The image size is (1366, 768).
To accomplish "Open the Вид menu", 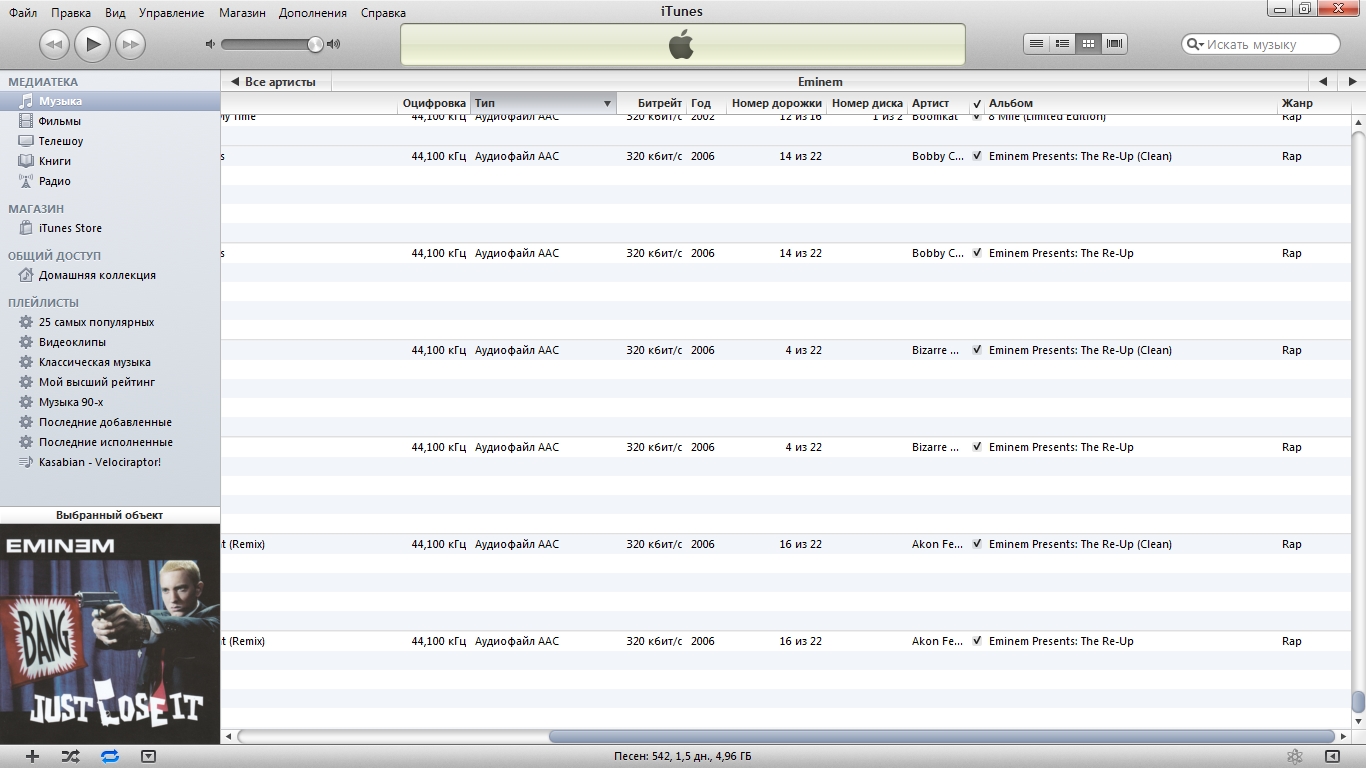I will tap(115, 13).
